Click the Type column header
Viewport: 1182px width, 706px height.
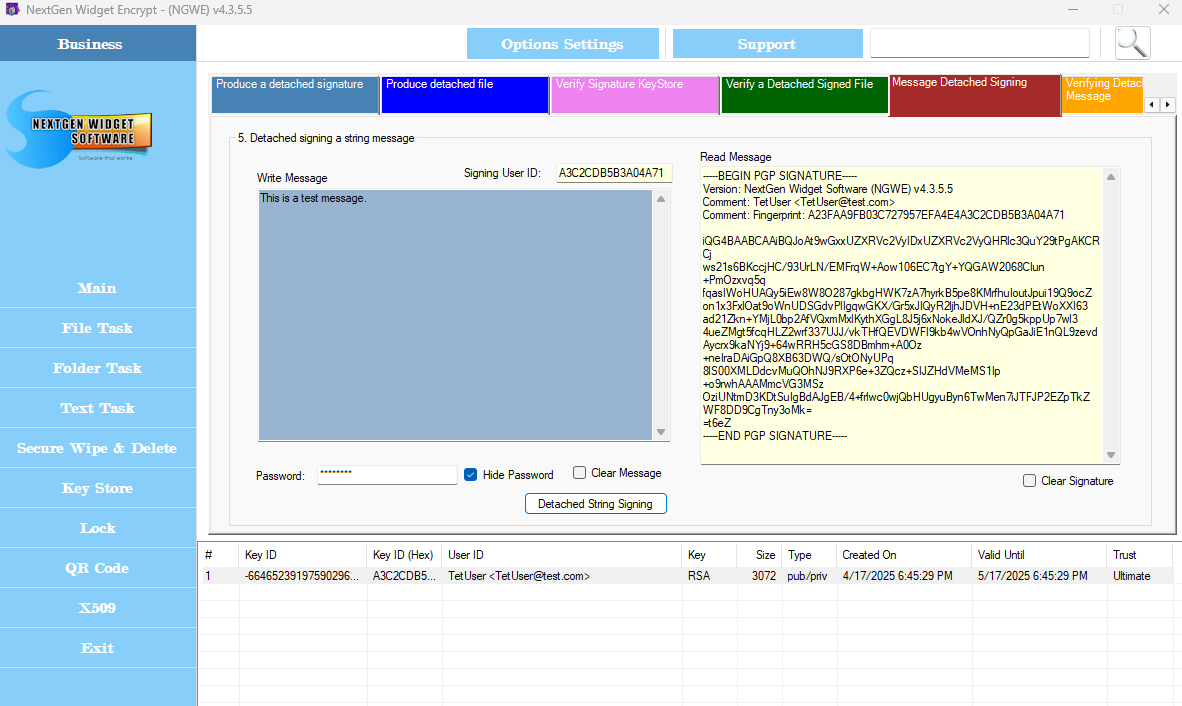pos(810,555)
